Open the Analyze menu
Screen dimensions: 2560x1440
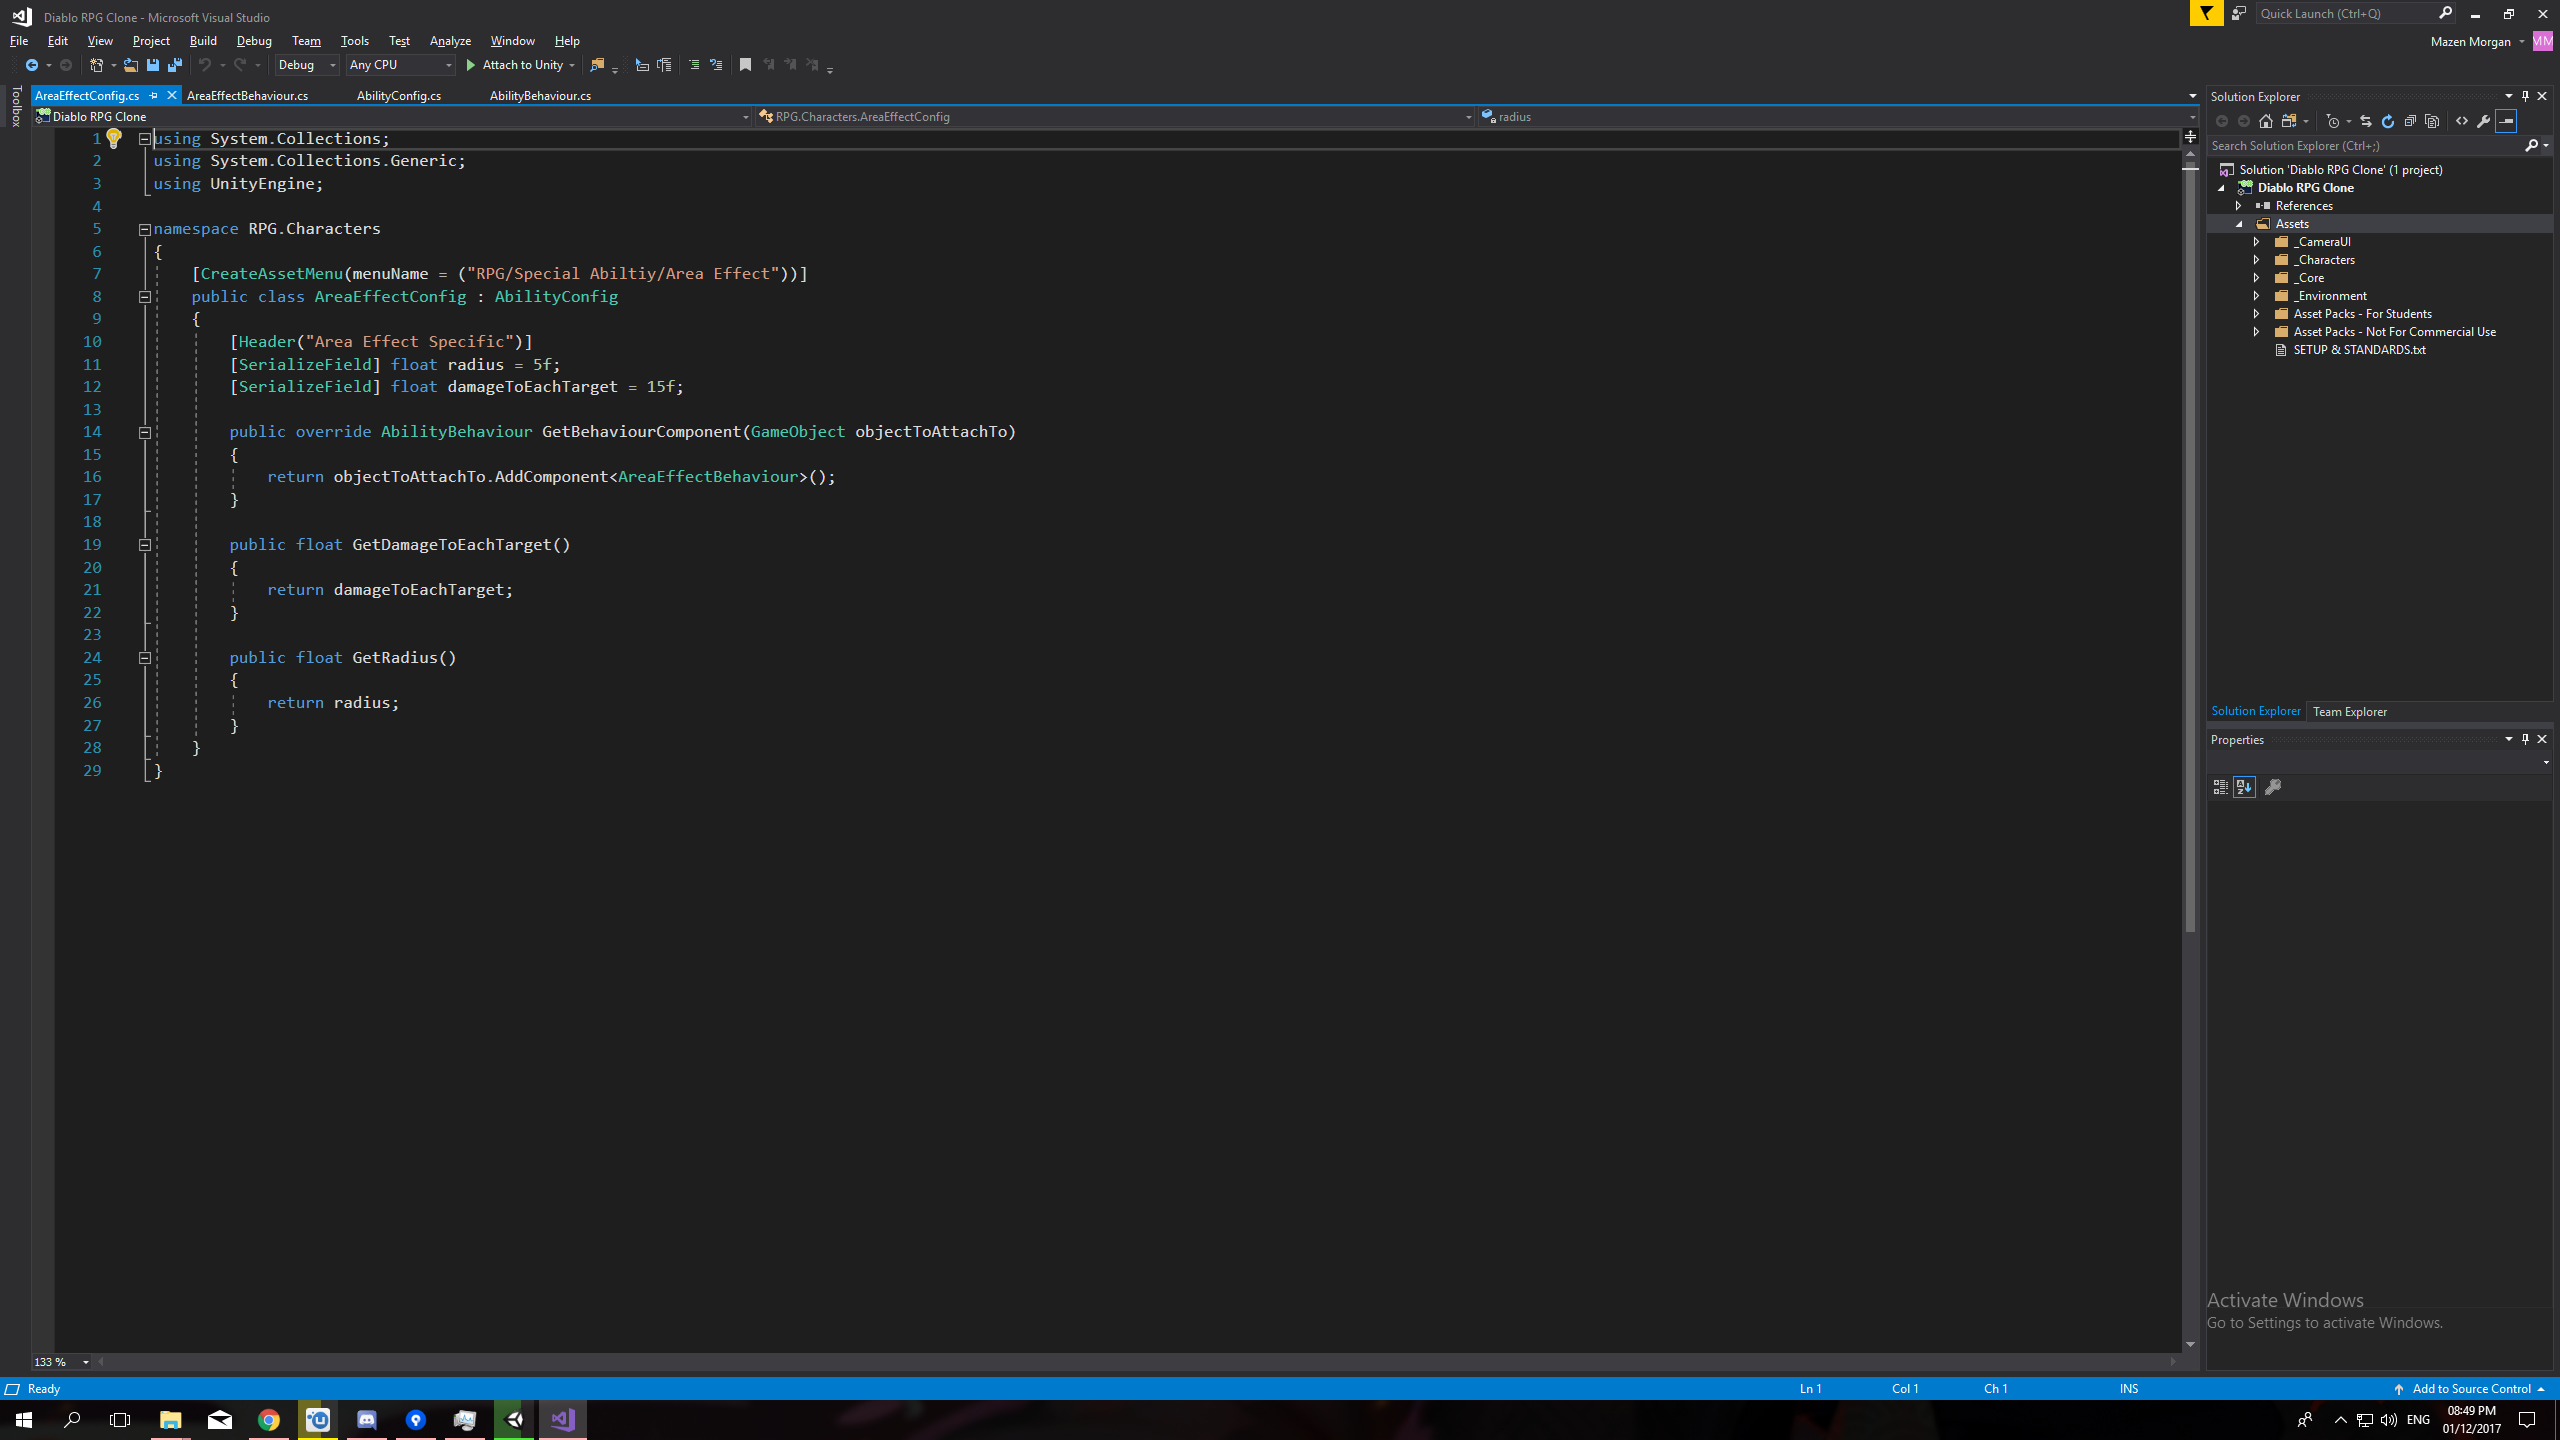[x=450, y=41]
